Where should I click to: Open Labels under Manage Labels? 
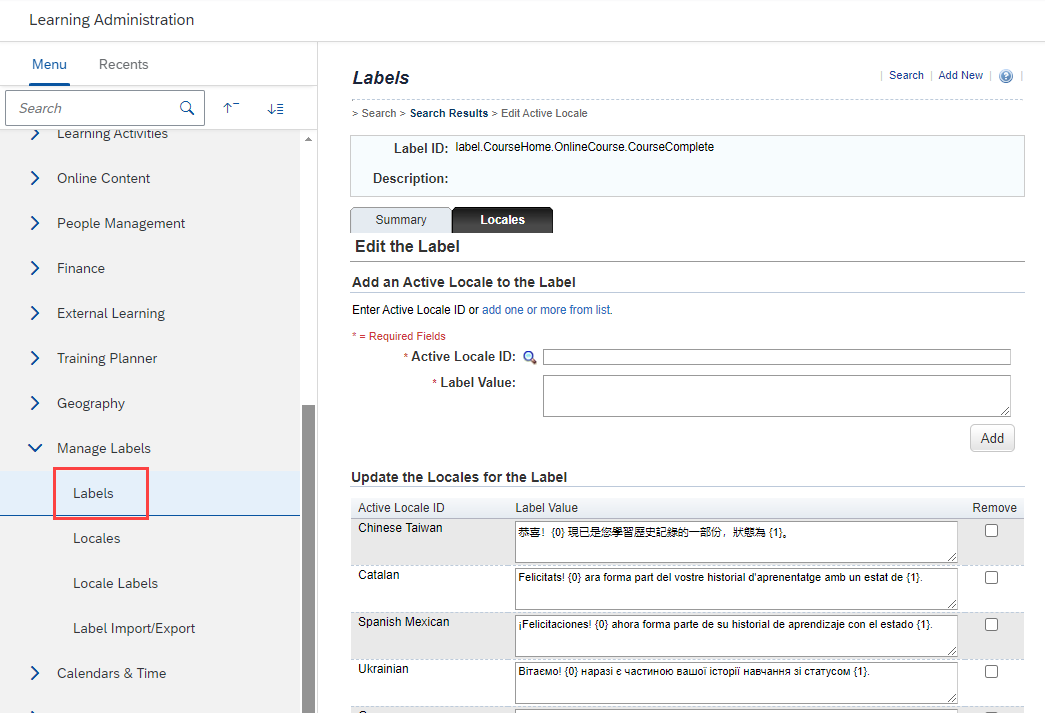(x=93, y=493)
